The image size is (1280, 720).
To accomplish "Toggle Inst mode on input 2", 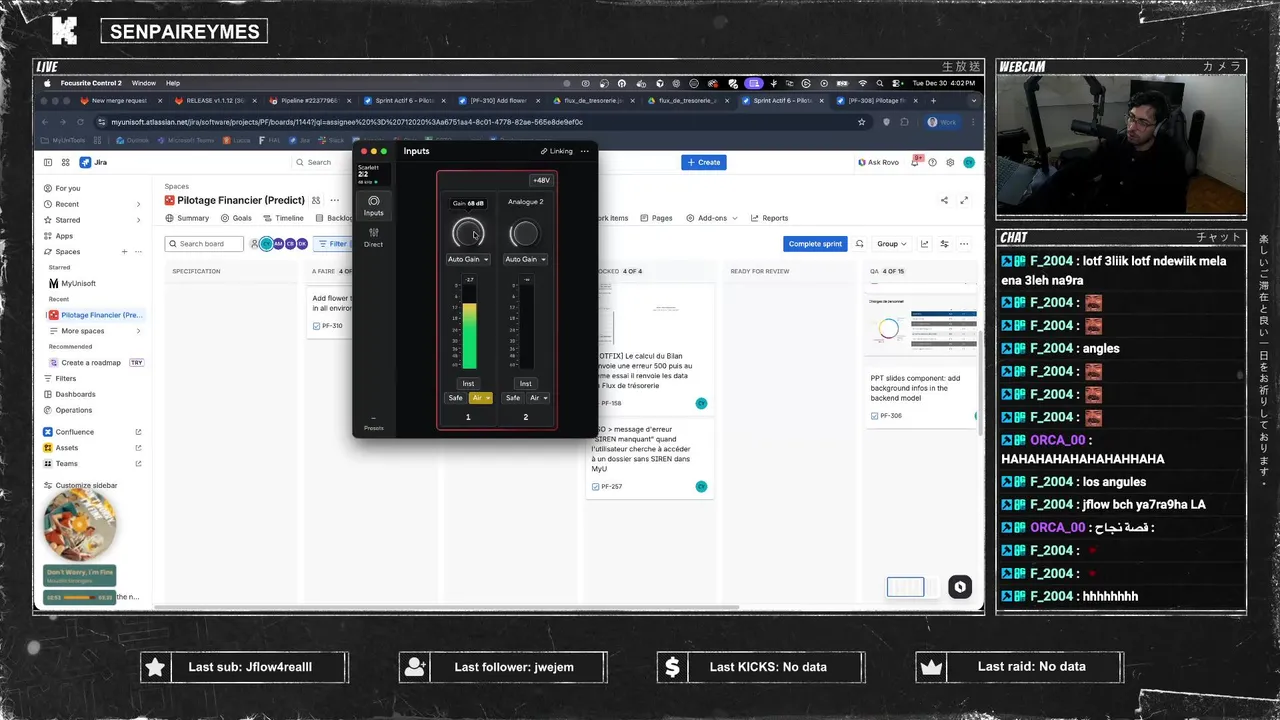I will point(525,383).
